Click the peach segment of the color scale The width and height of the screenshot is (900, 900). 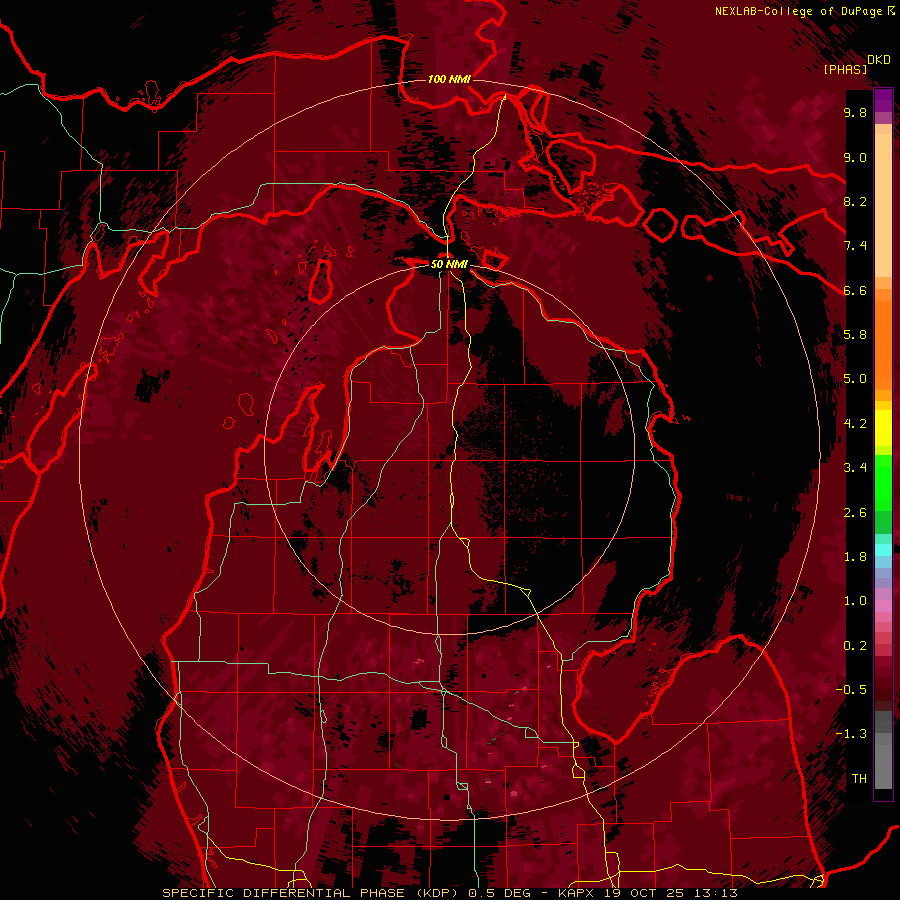[883, 205]
